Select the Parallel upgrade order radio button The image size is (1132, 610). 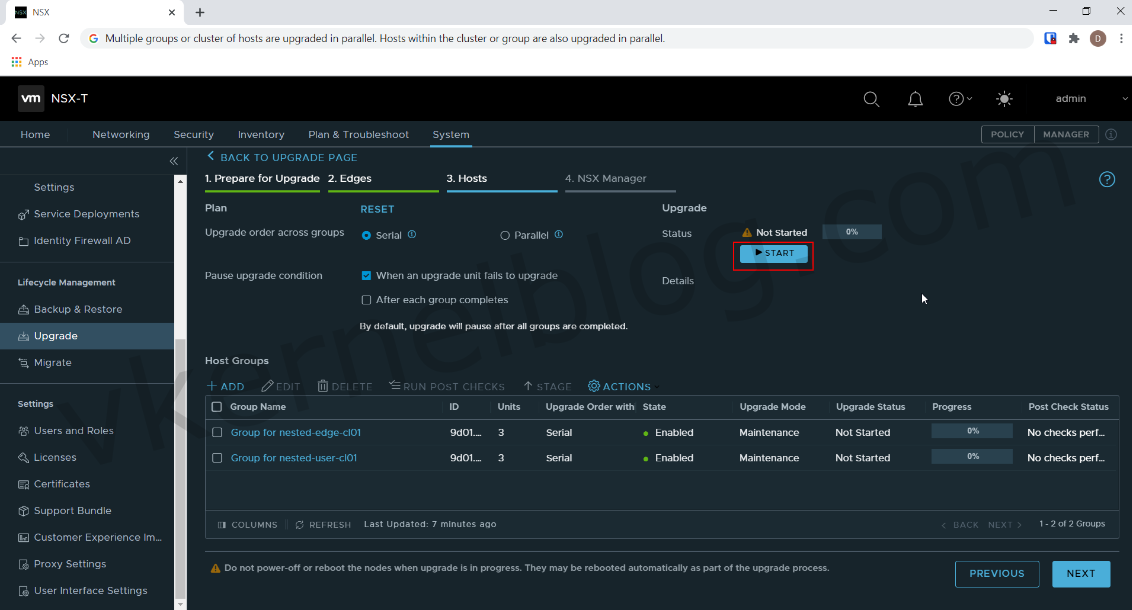(505, 234)
